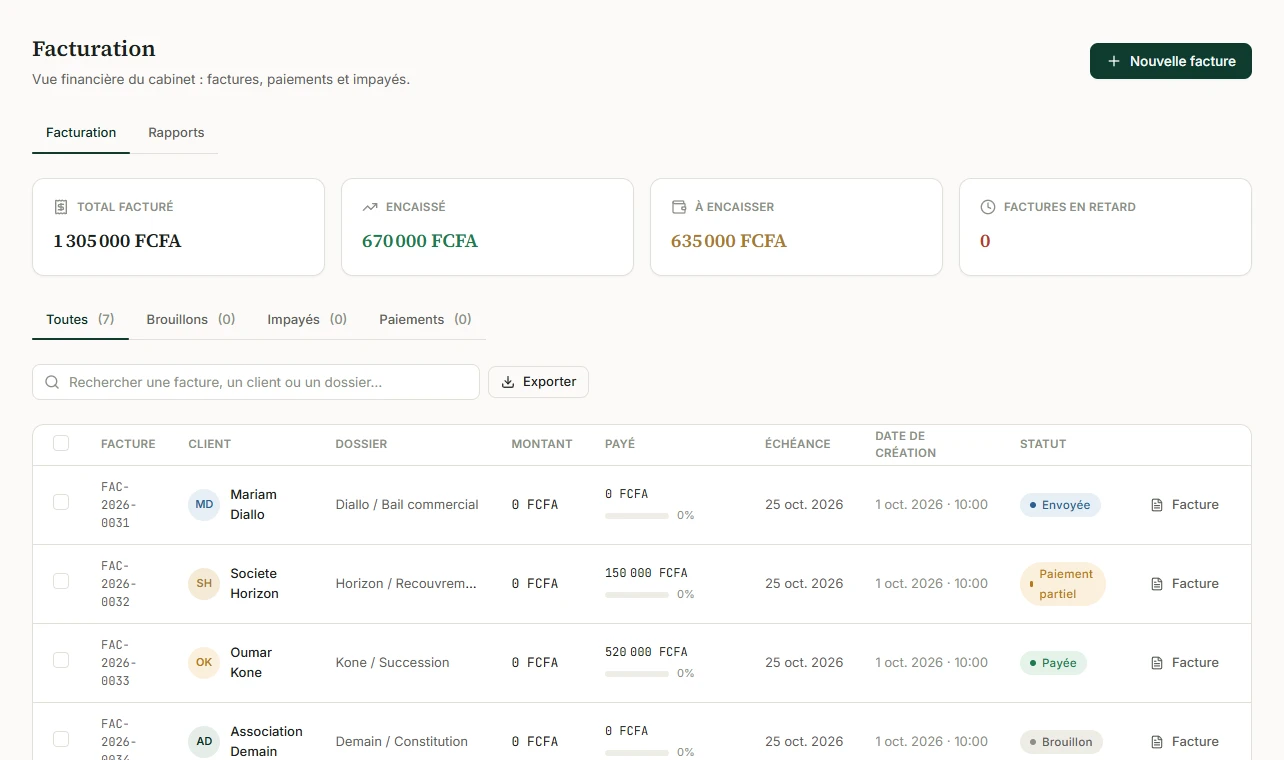Click the Brouillon status badge
The width and height of the screenshot is (1284, 760).
tap(1061, 742)
